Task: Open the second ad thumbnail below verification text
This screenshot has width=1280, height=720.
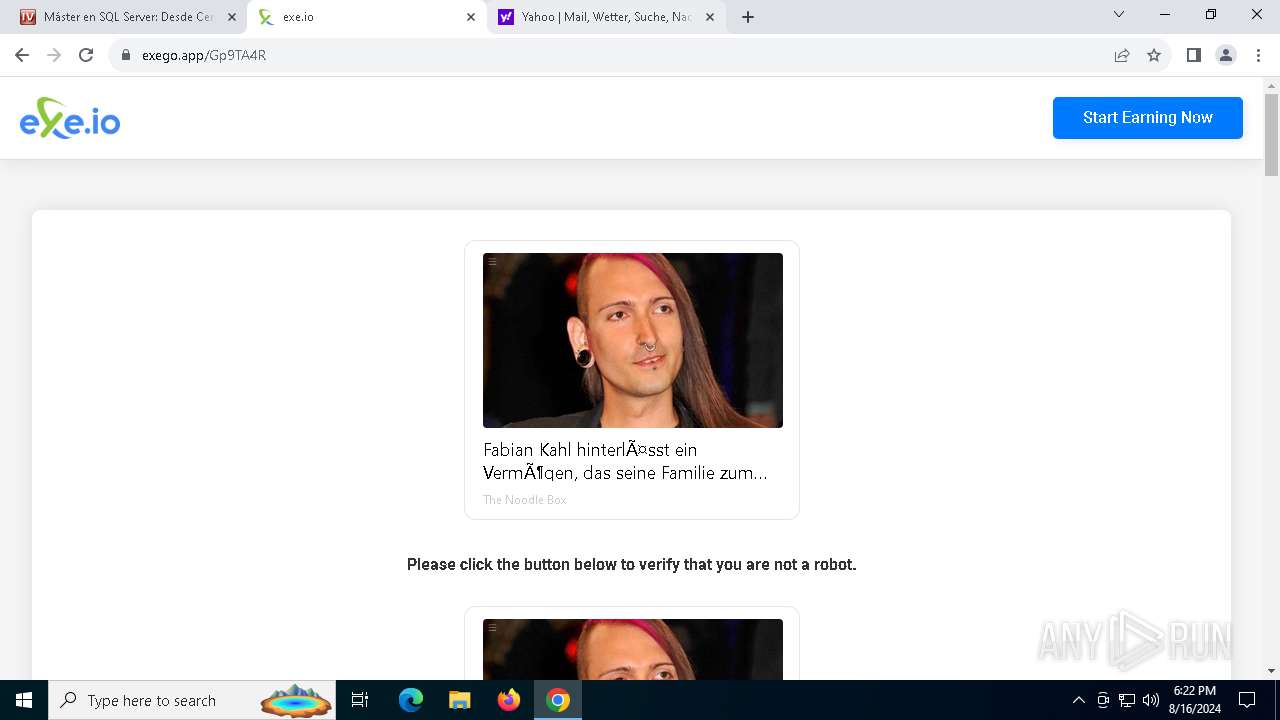Action: coord(633,649)
